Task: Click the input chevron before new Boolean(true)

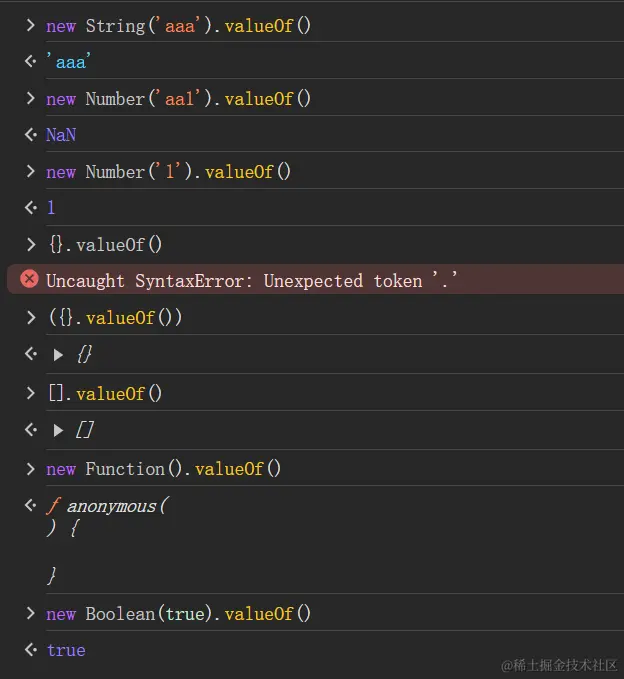Action: coord(30,613)
